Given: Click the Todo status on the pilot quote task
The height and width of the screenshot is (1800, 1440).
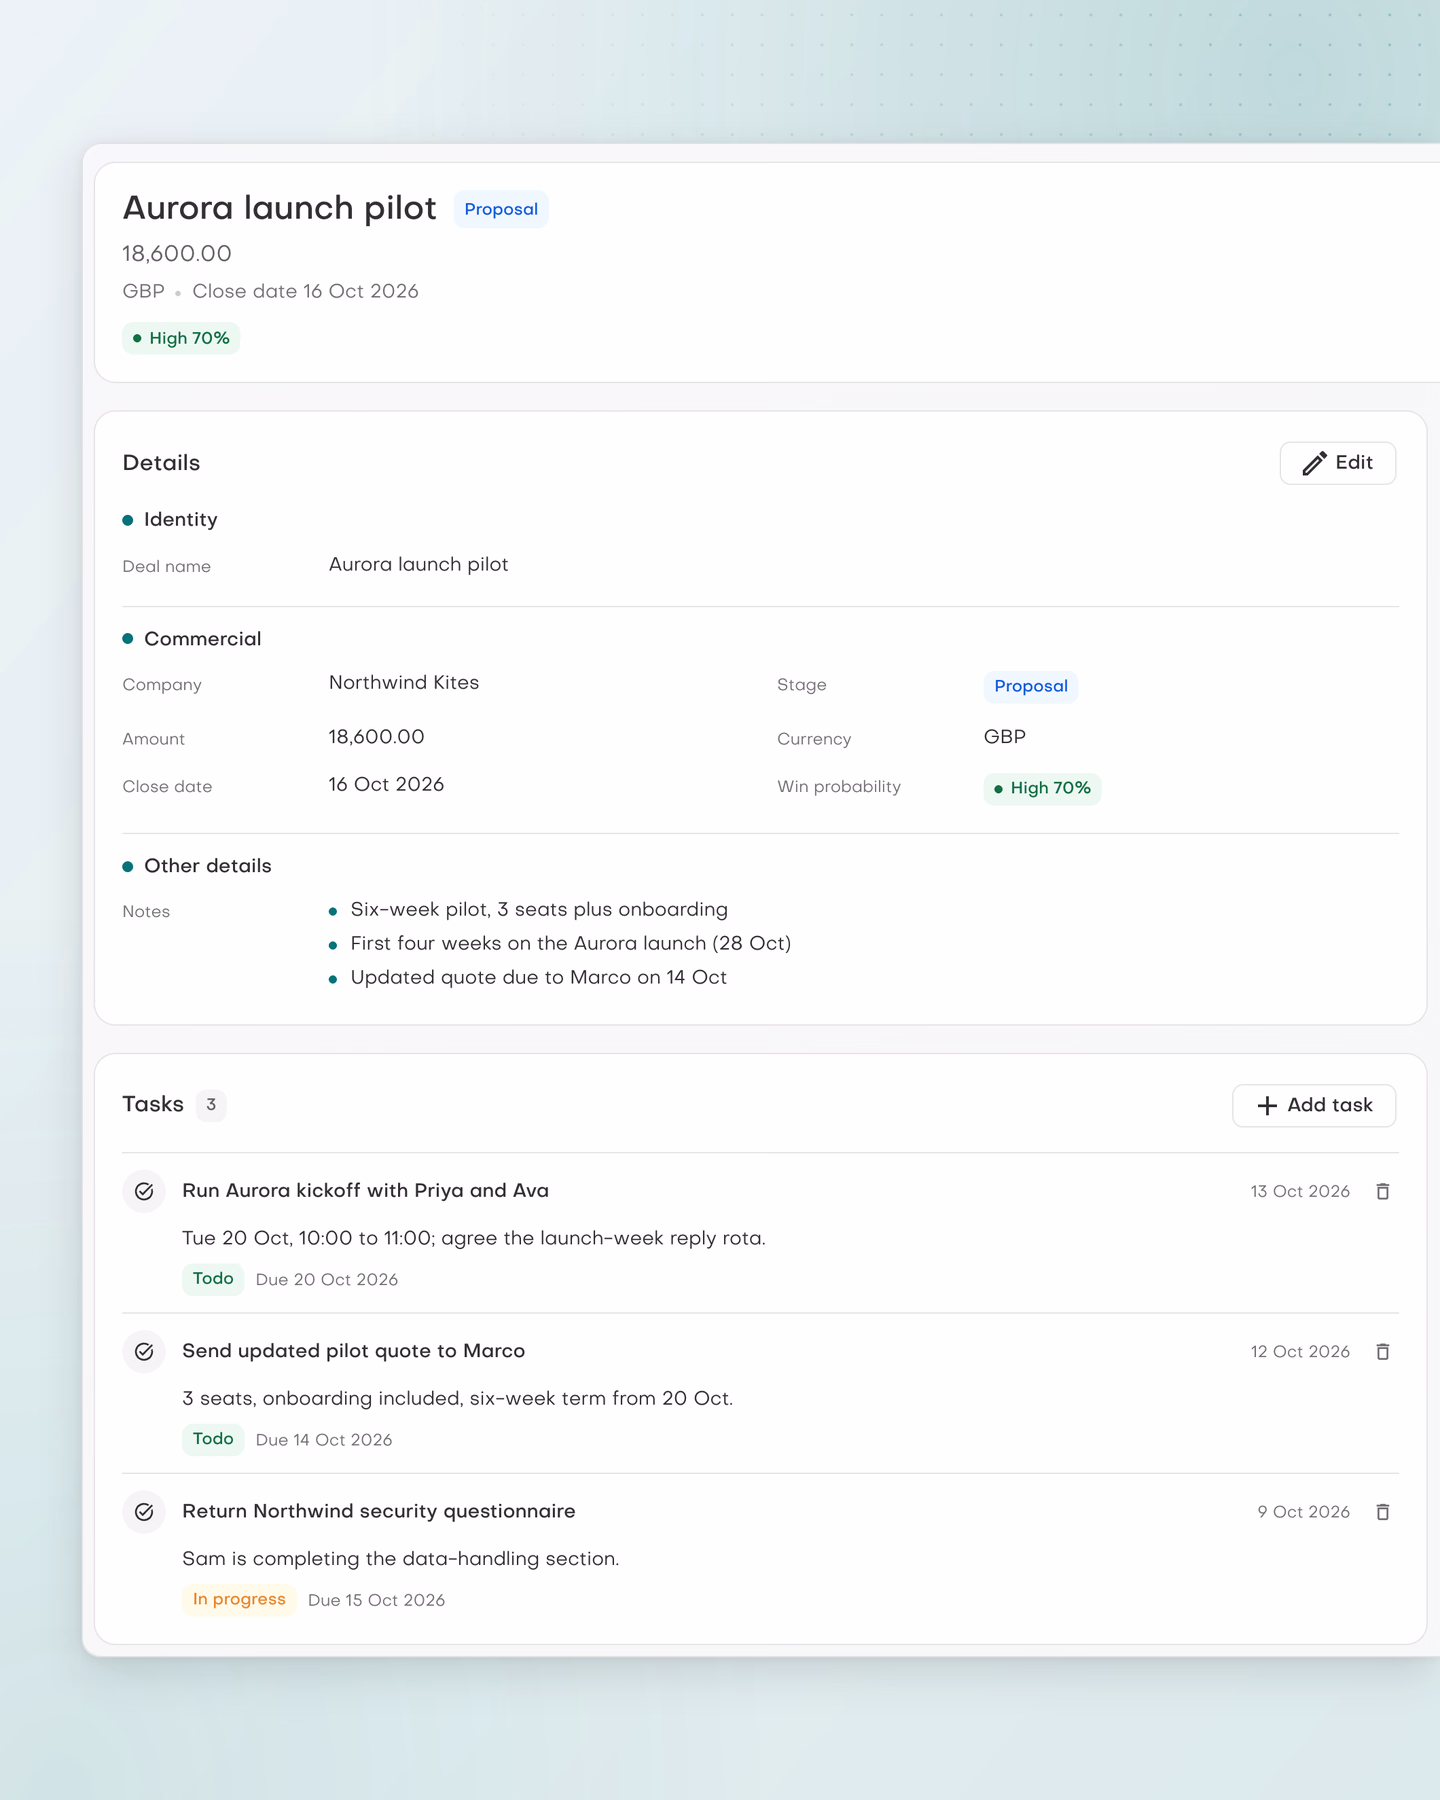Looking at the screenshot, I should (213, 1439).
